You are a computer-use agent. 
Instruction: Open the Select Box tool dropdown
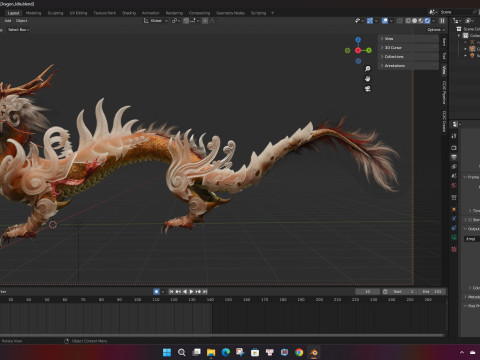pyautogui.click(x=19, y=30)
